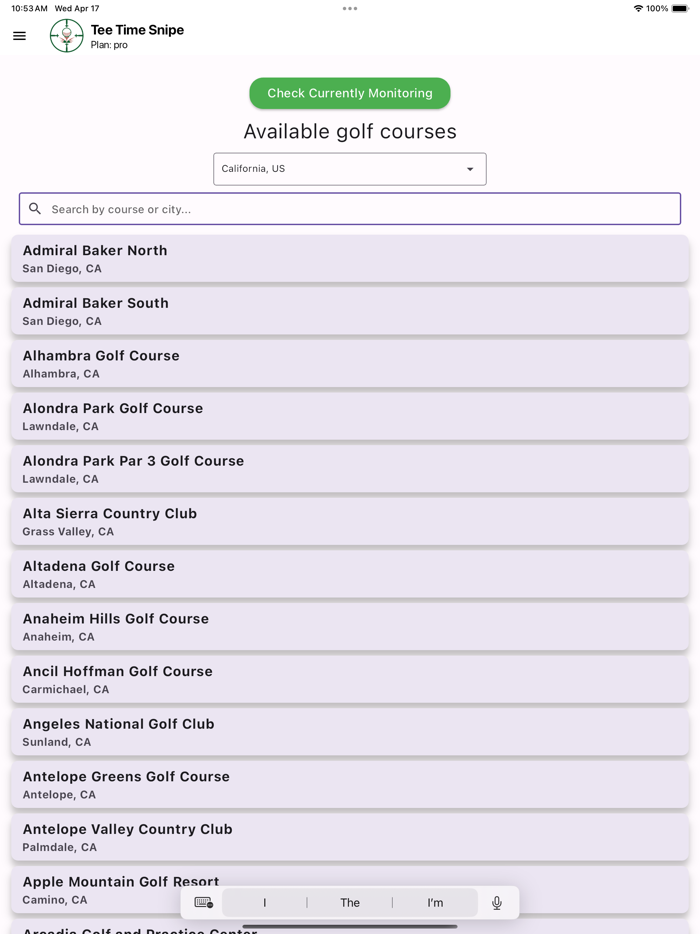Expand the Admiral Baker North course entry
This screenshot has width=700, height=934.
[x=349, y=258]
